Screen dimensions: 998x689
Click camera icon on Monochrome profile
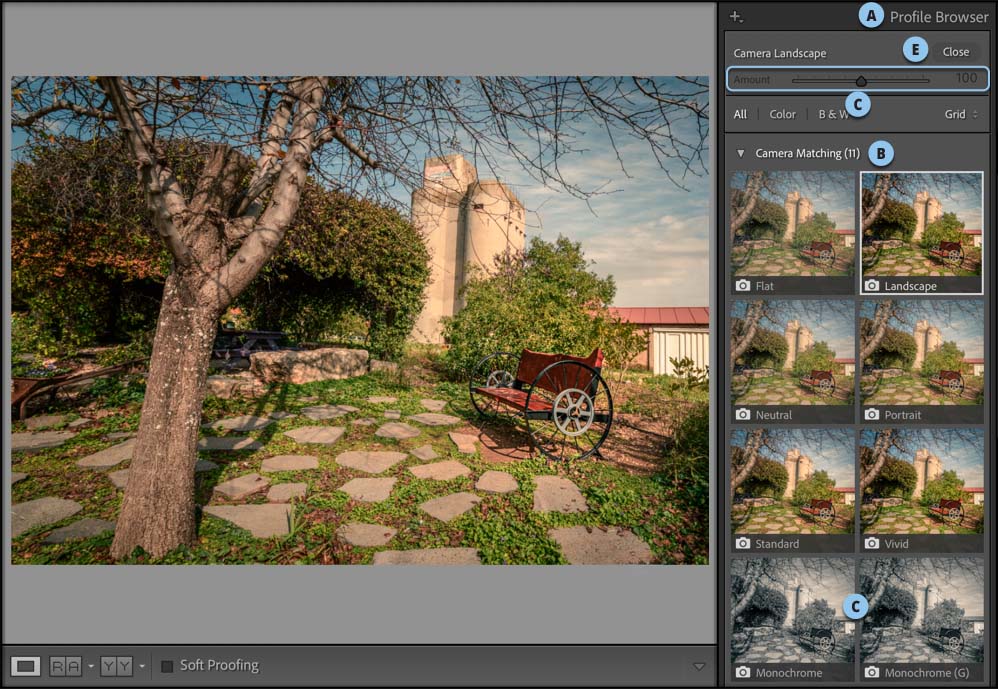742,672
